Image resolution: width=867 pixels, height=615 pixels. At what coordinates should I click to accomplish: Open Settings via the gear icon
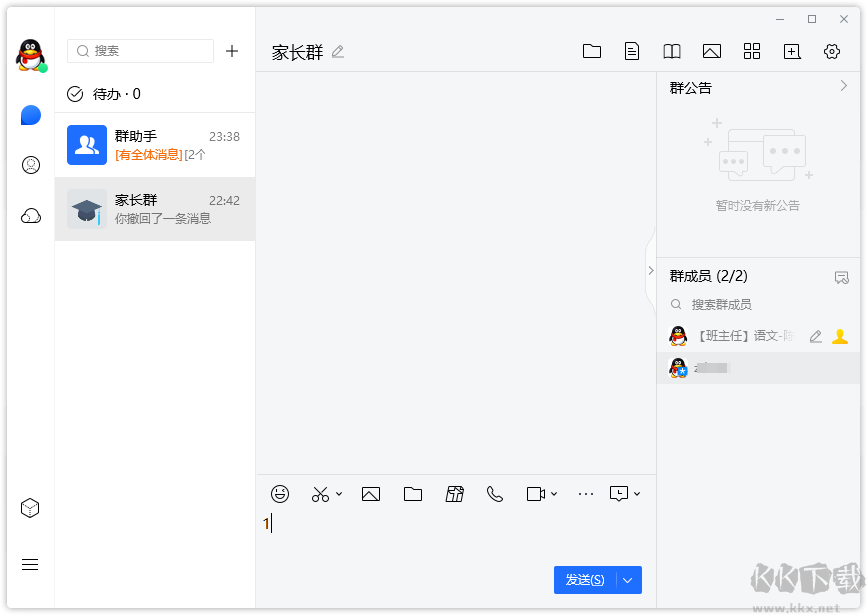tap(832, 50)
